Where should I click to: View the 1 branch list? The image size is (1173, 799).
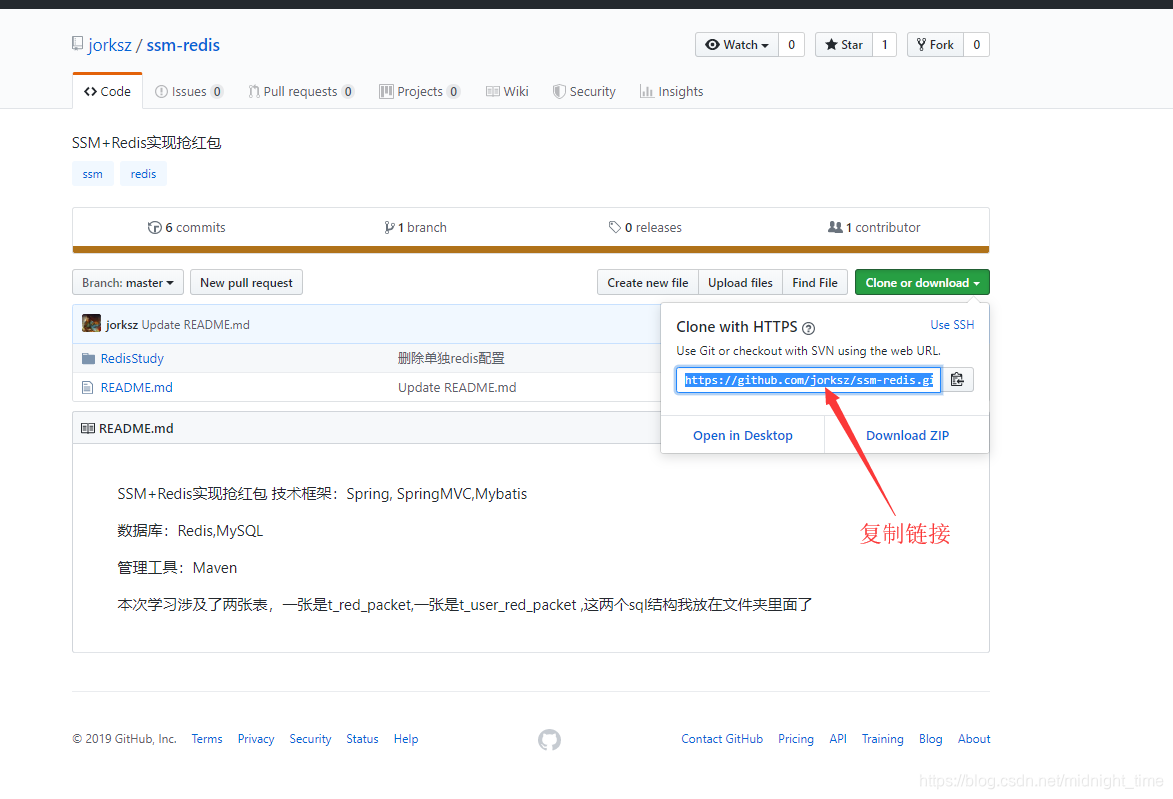tap(415, 227)
